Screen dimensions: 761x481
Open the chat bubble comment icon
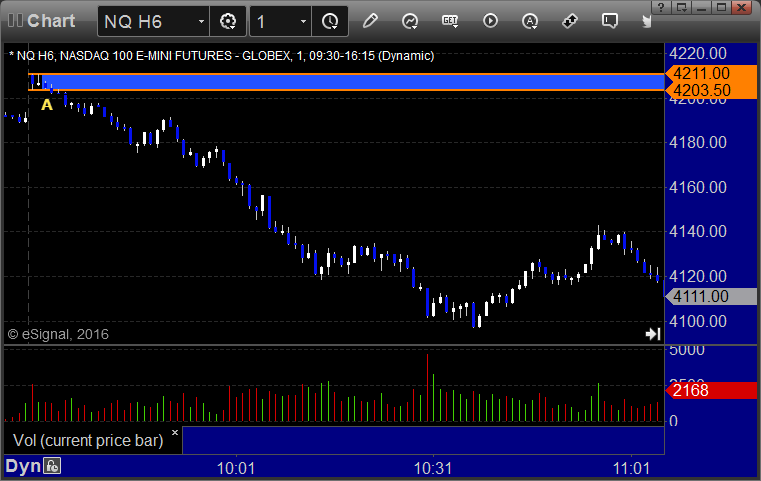coord(610,21)
